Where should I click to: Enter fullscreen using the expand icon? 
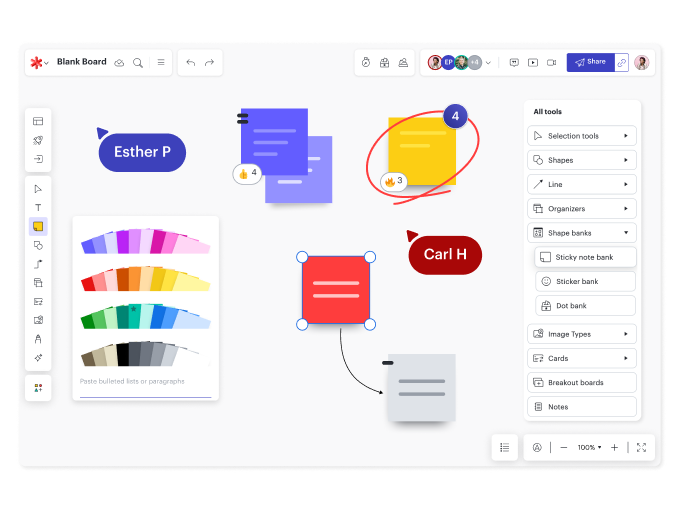[x=641, y=447]
